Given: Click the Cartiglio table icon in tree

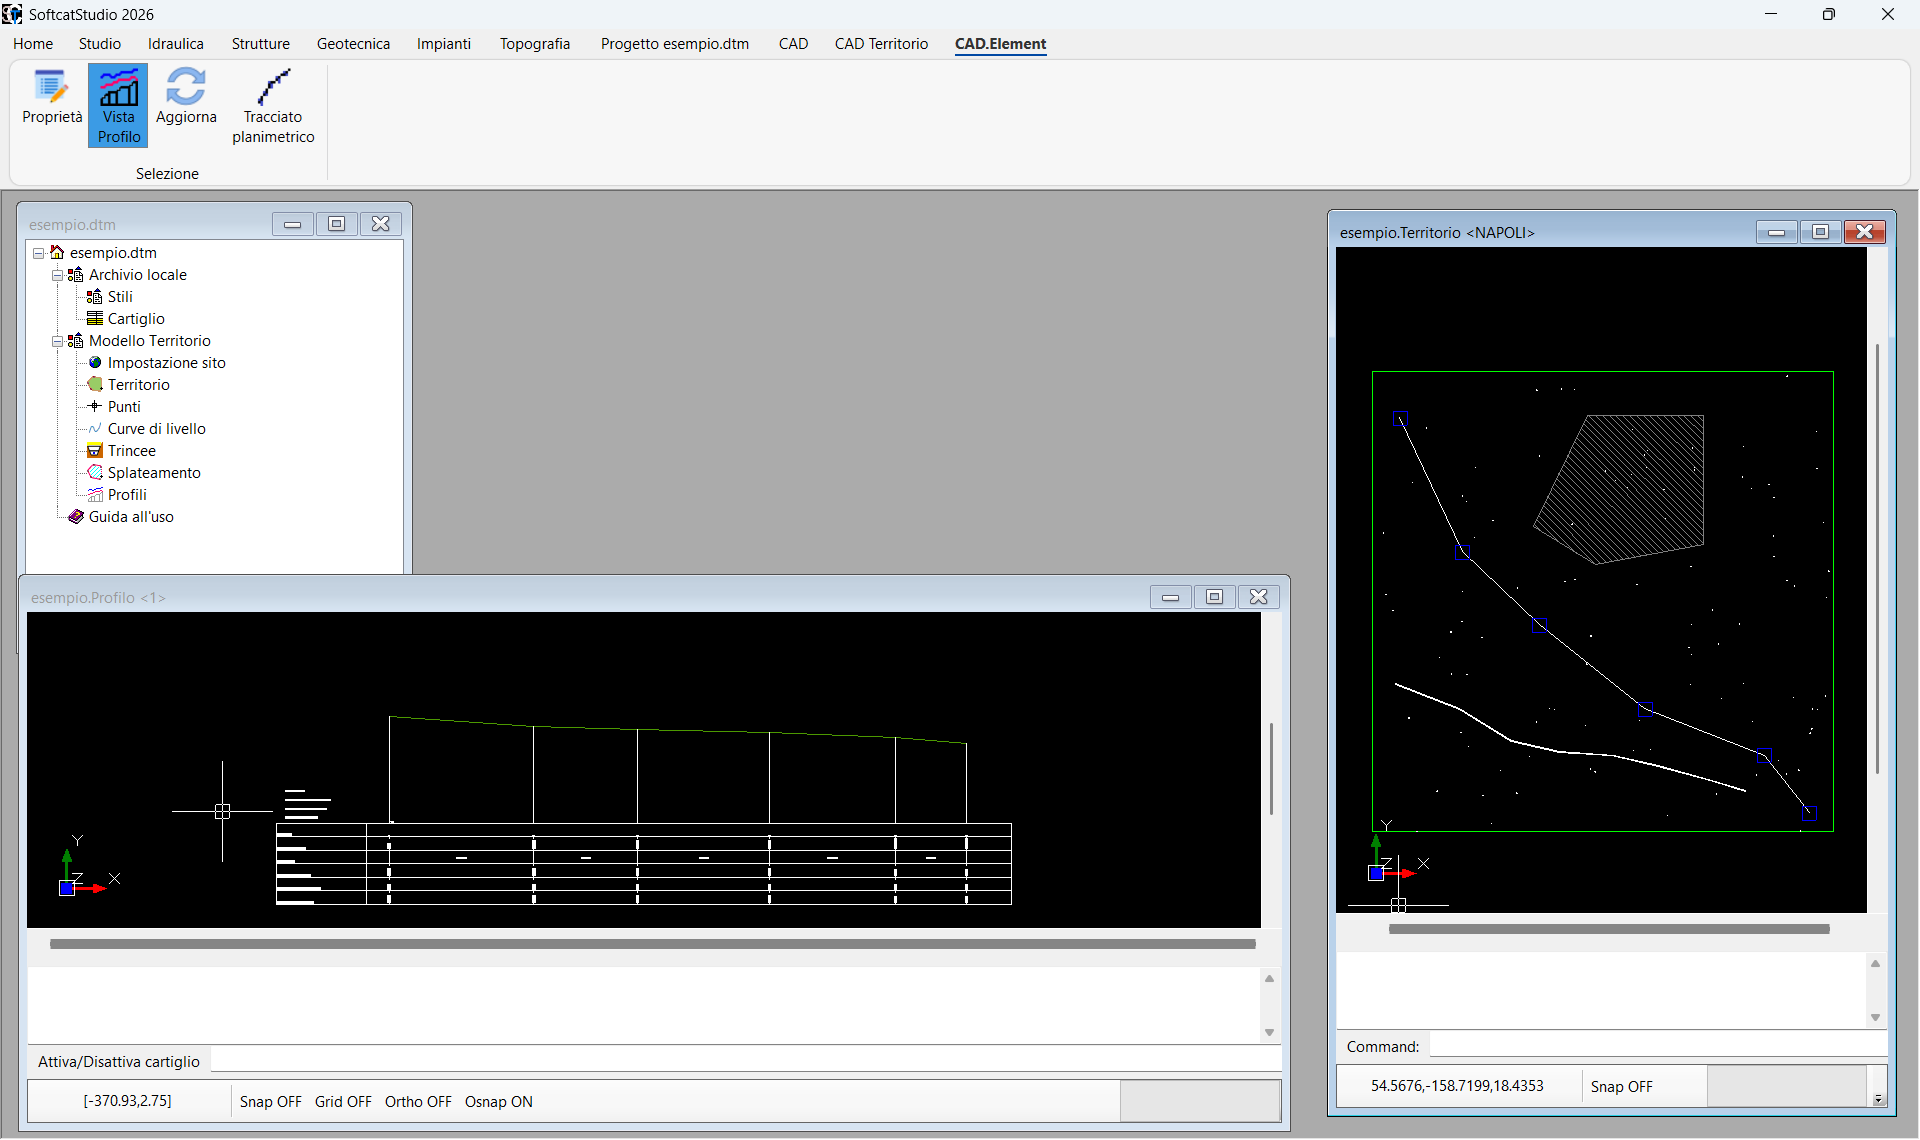Looking at the screenshot, I should 95,319.
